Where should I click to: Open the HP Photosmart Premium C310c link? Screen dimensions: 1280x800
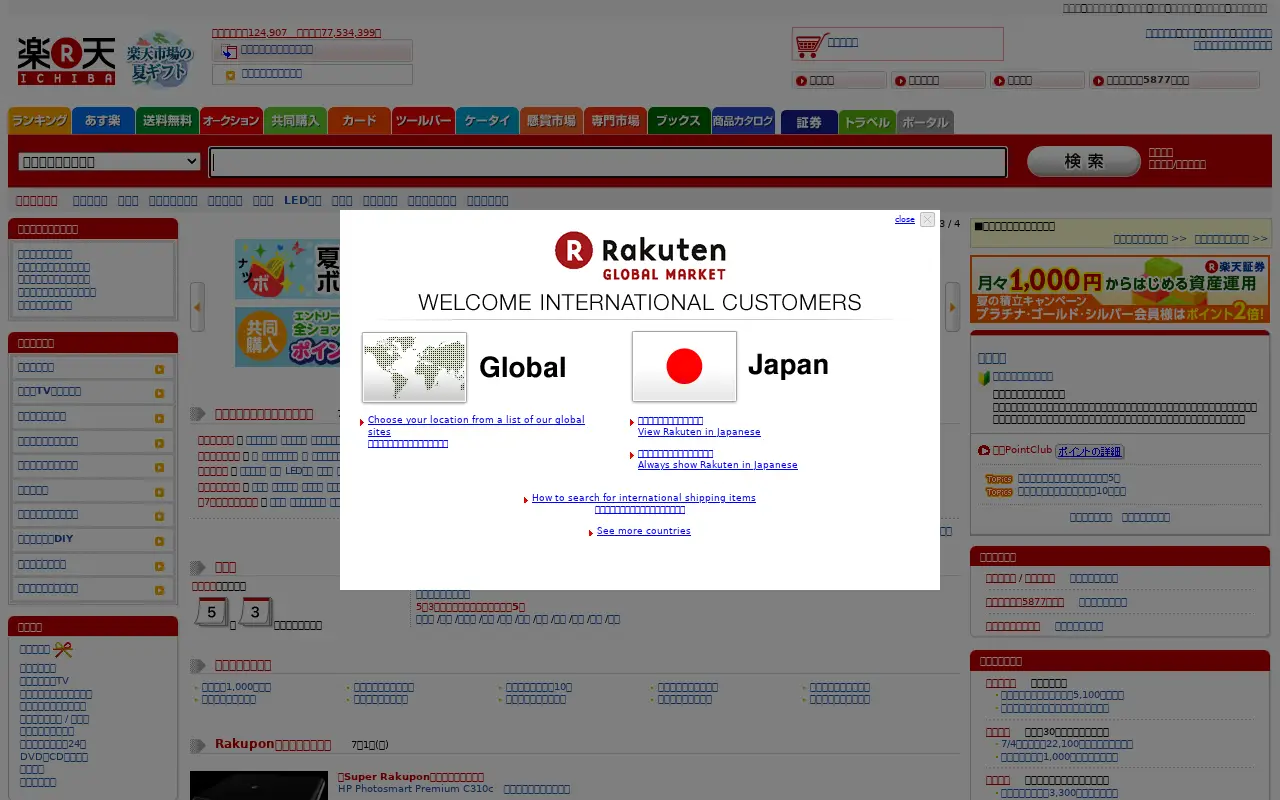pyautogui.click(x=416, y=789)
